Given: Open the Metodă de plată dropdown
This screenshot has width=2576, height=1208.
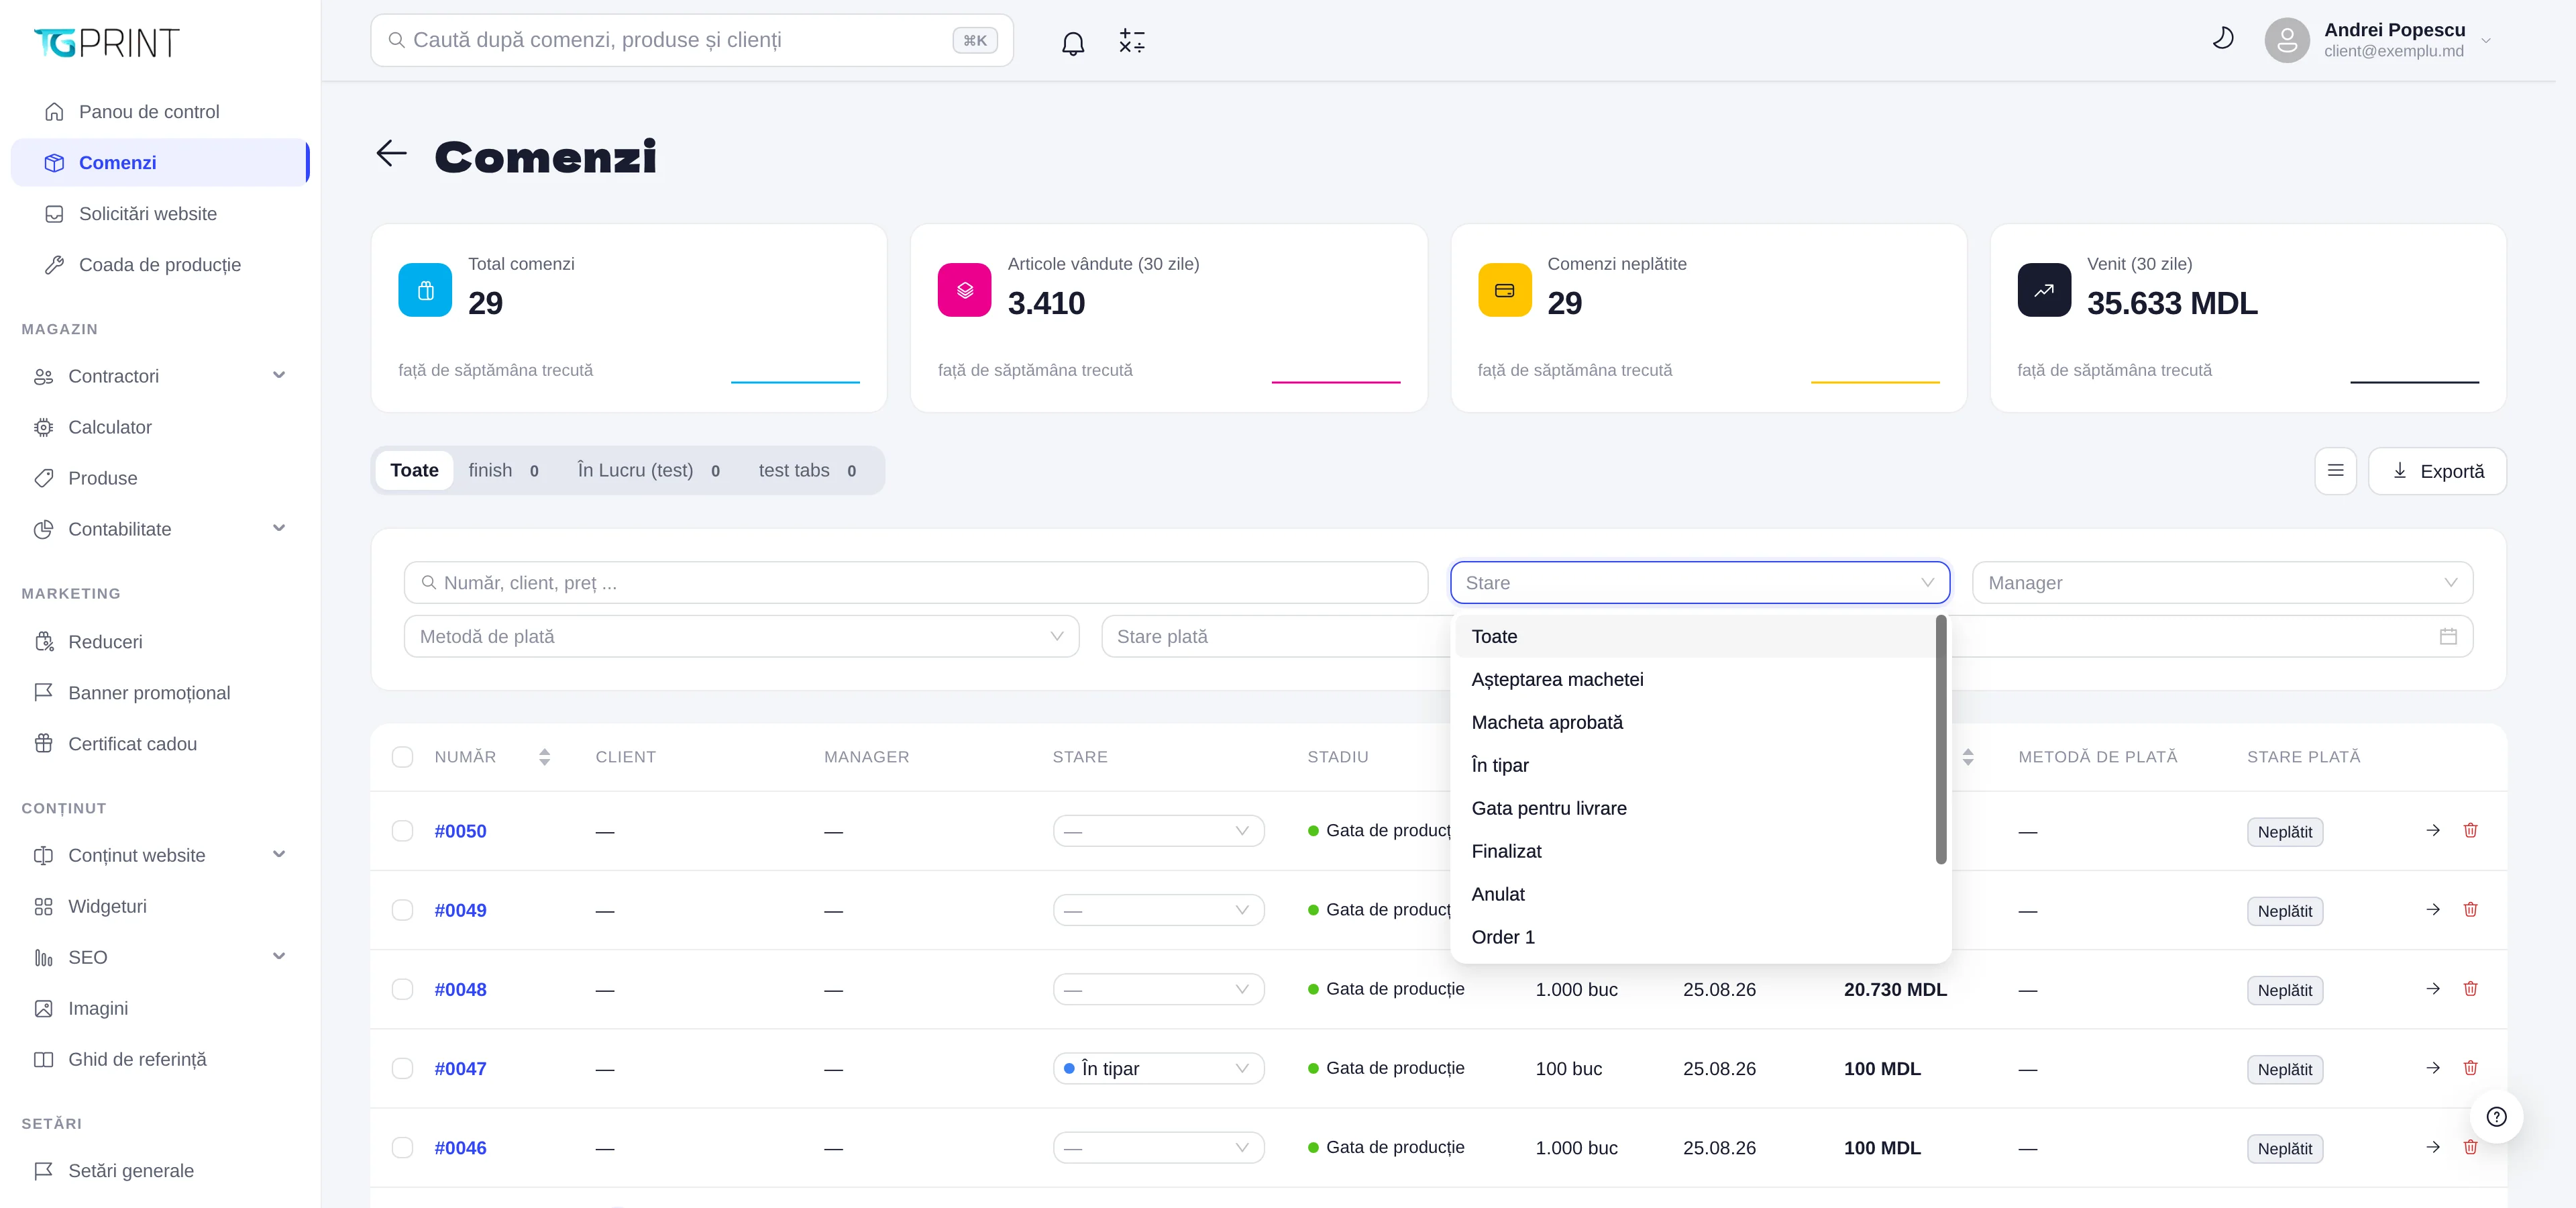Looking at the screenshot, I should [x=741, y=636].
